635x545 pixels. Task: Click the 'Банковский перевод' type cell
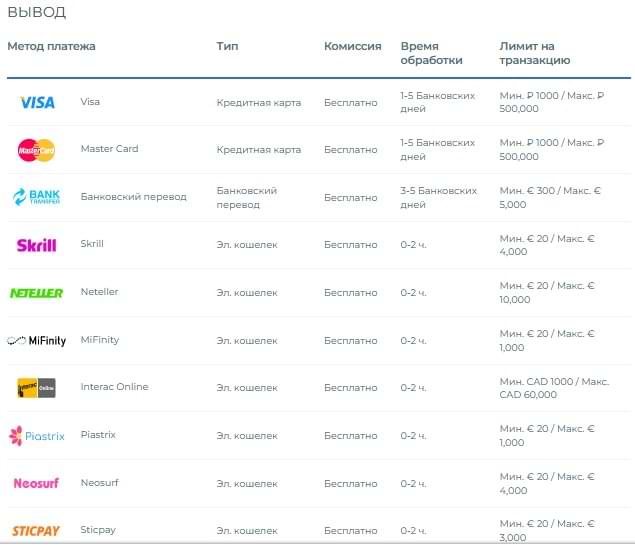coord(247,198)
